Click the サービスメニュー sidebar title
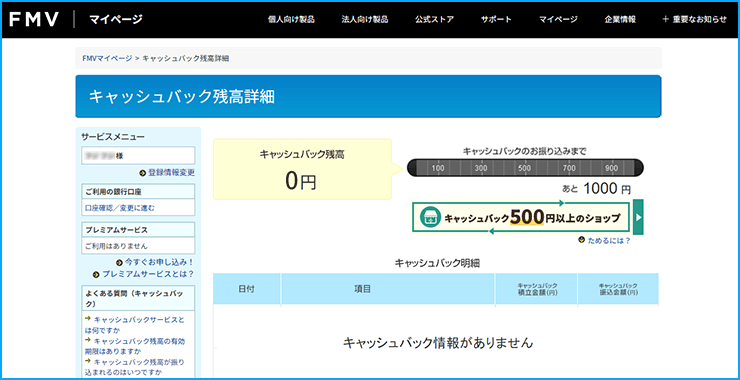740x380 pixels. pyautogui.click(x=113, y=137)
